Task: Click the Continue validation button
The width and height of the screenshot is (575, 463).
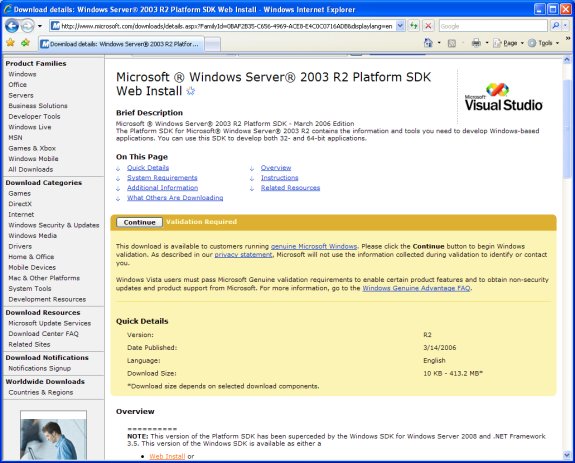Action: pyautogui.click(x=139, y=222)
